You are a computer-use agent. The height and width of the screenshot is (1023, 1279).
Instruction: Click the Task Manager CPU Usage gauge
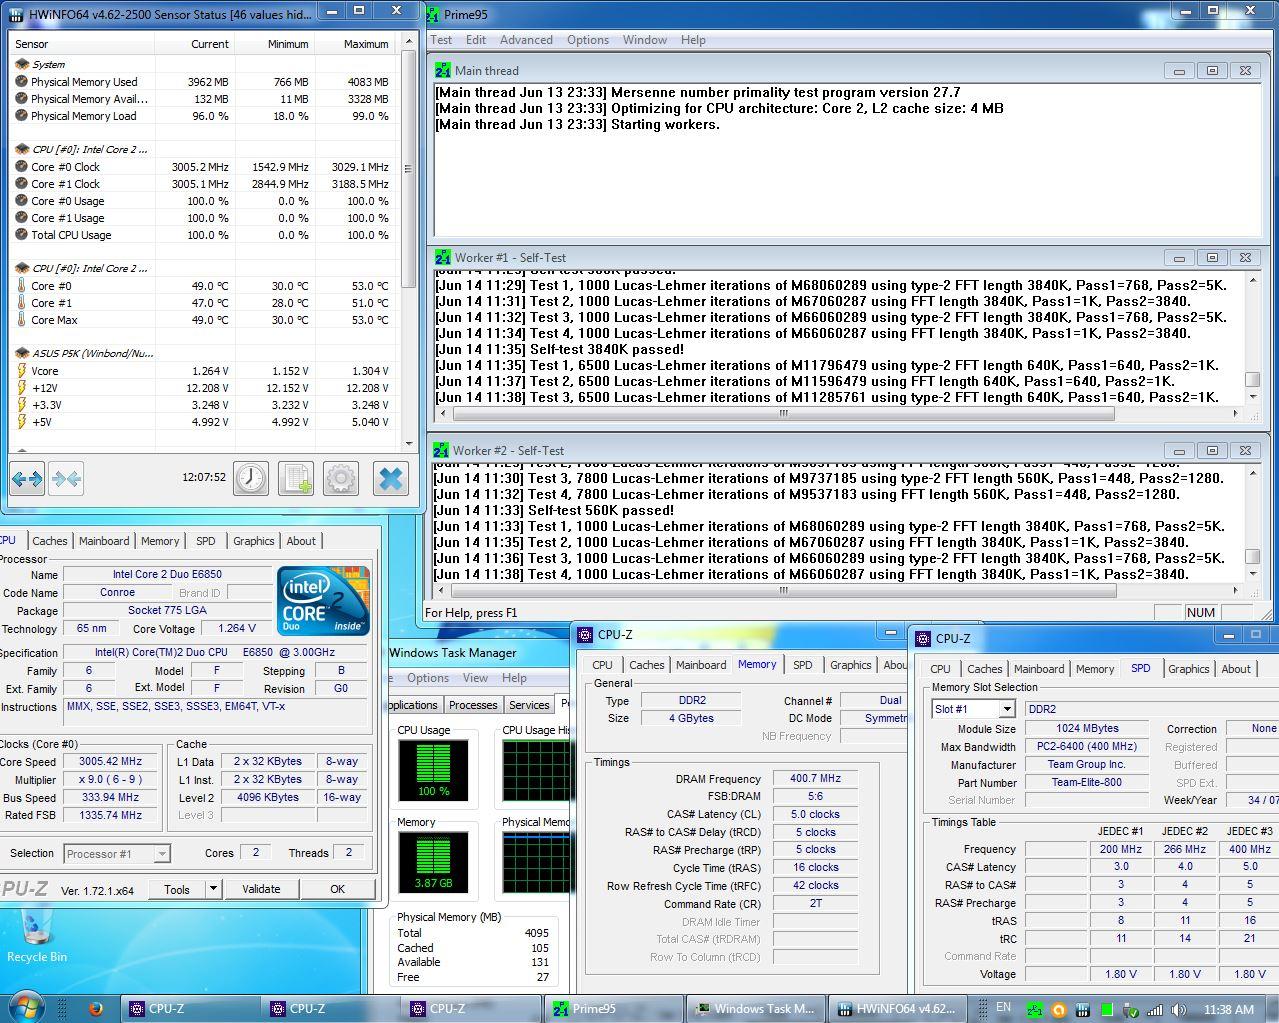[433, 771]
